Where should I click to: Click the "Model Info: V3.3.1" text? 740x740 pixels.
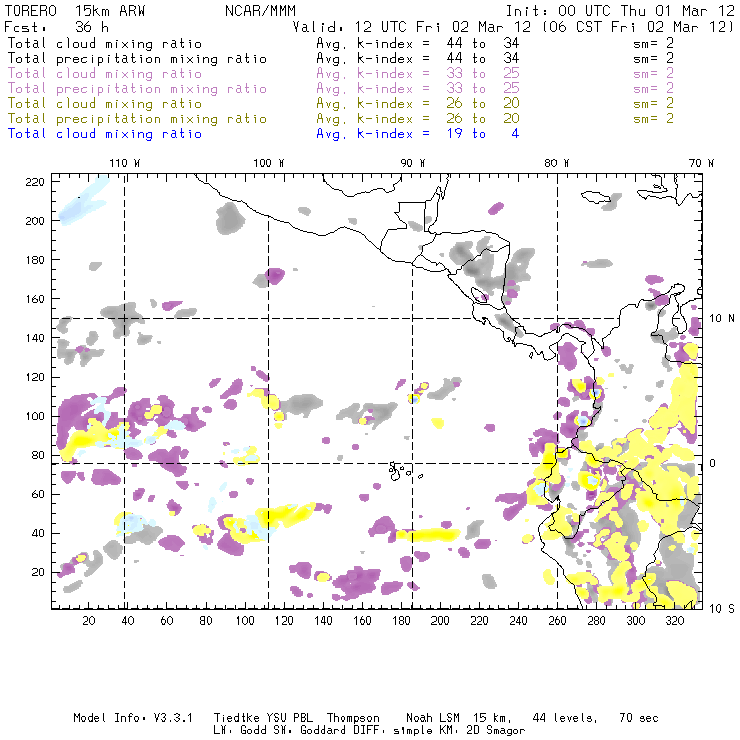(x=133, y=718)
